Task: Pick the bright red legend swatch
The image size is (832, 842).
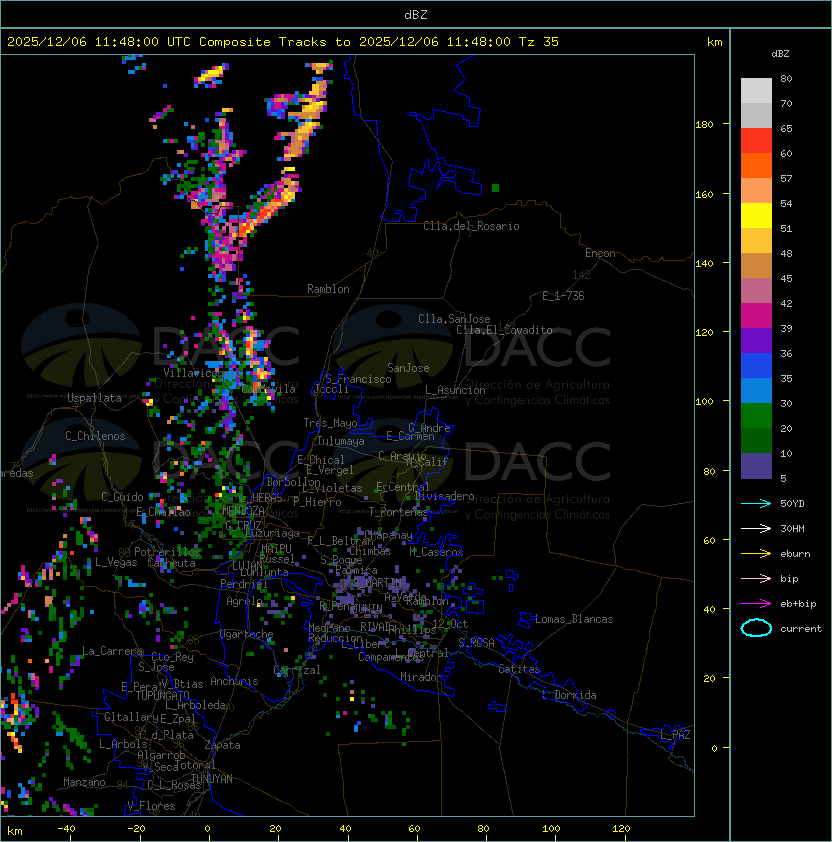Action: [756, 140]
